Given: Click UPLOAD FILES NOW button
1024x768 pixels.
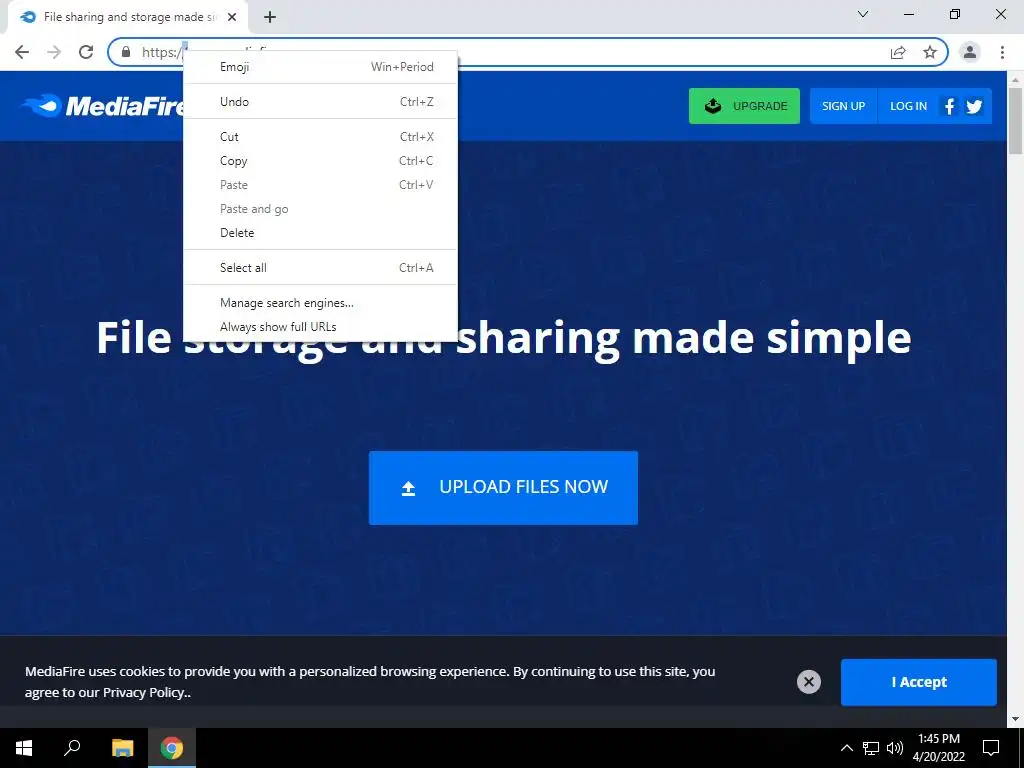Looking at the screenshot, I should (x=503, y=488).
